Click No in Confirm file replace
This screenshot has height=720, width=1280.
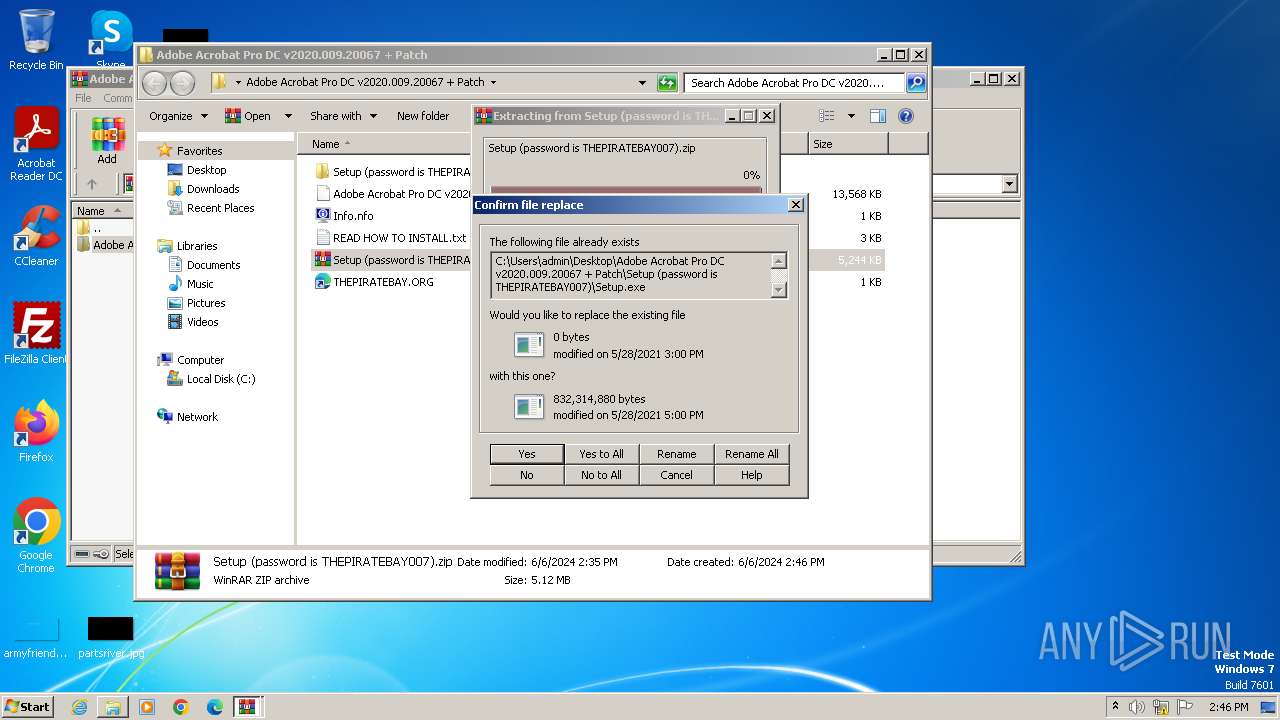pos(527,475)
